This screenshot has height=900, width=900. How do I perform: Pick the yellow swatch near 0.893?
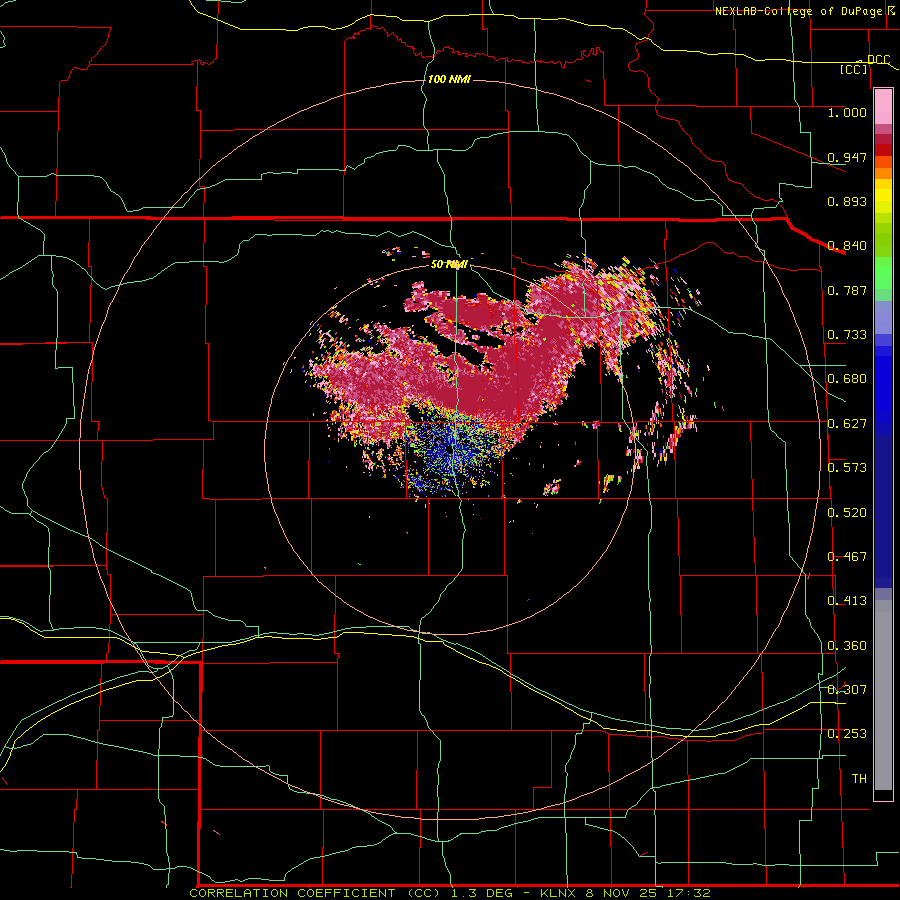point(883,196)
